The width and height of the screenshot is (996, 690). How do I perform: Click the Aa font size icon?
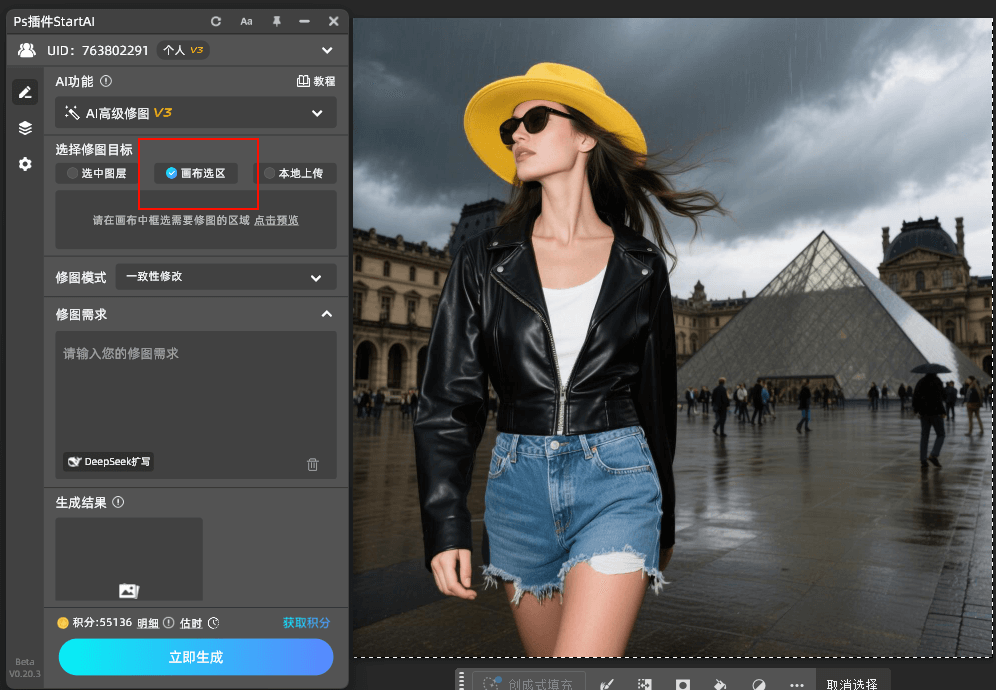246,21
